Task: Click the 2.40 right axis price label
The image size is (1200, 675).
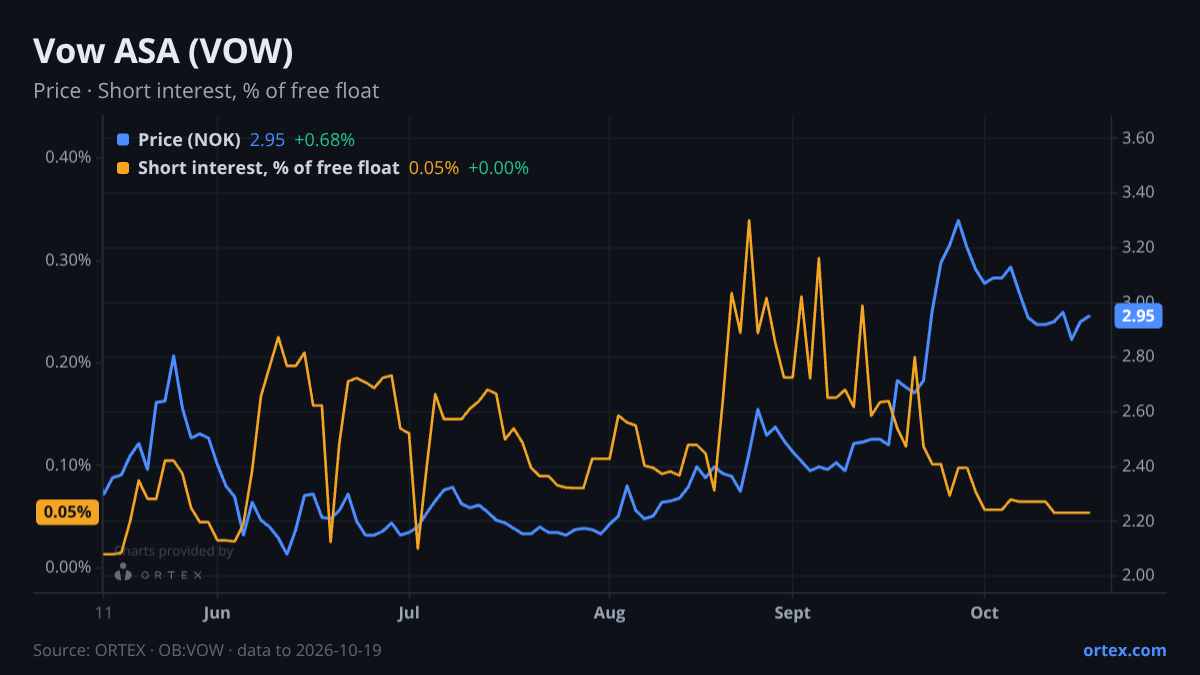Action: pos(1139,466)
